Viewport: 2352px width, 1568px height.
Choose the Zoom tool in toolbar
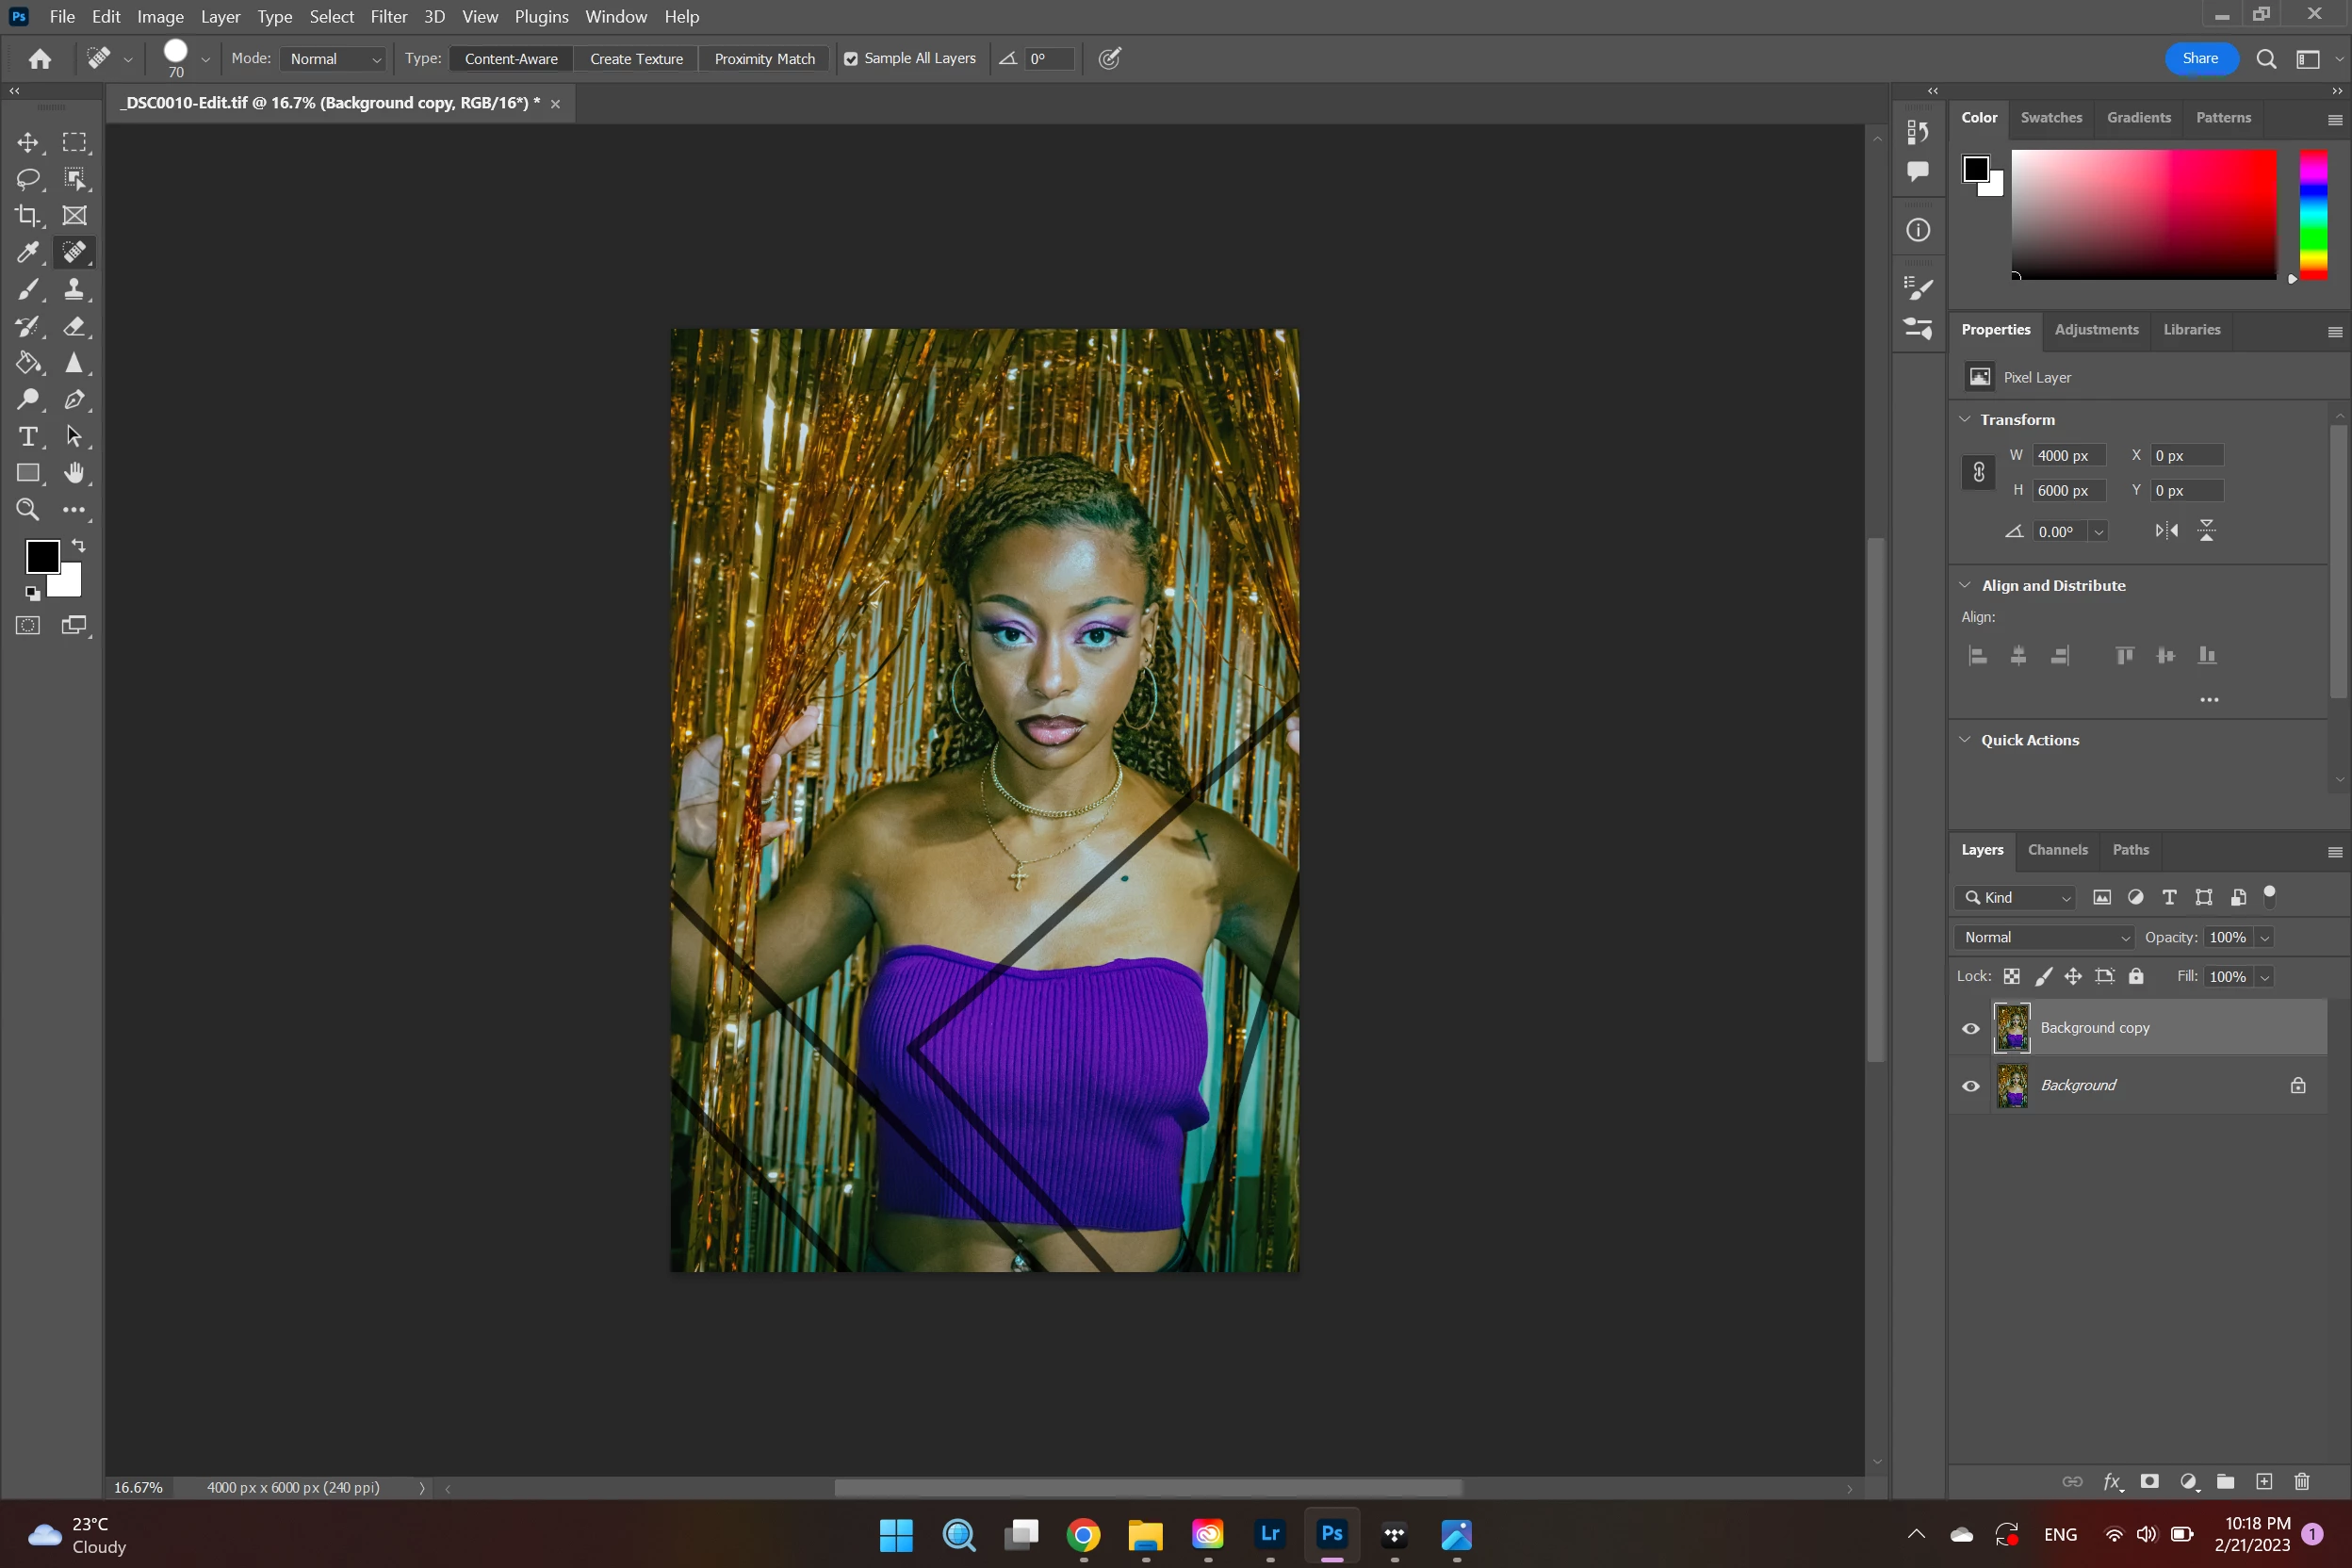(x=27, y=510)
